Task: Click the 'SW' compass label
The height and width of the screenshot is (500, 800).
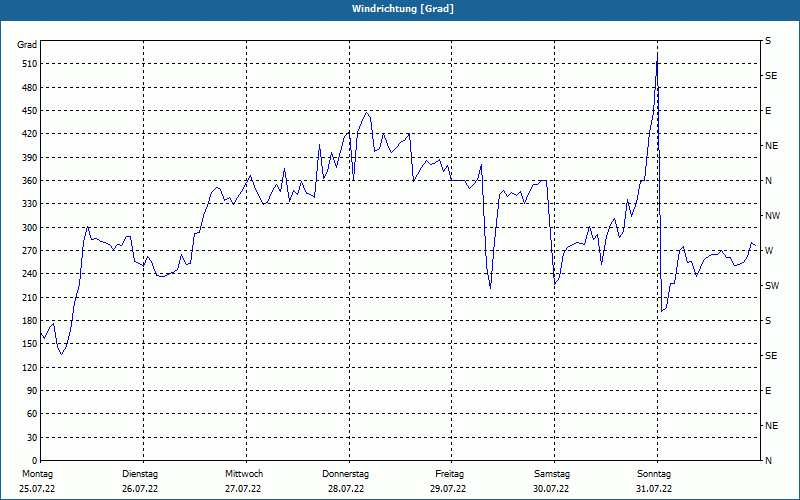Action: pos(772,286)
